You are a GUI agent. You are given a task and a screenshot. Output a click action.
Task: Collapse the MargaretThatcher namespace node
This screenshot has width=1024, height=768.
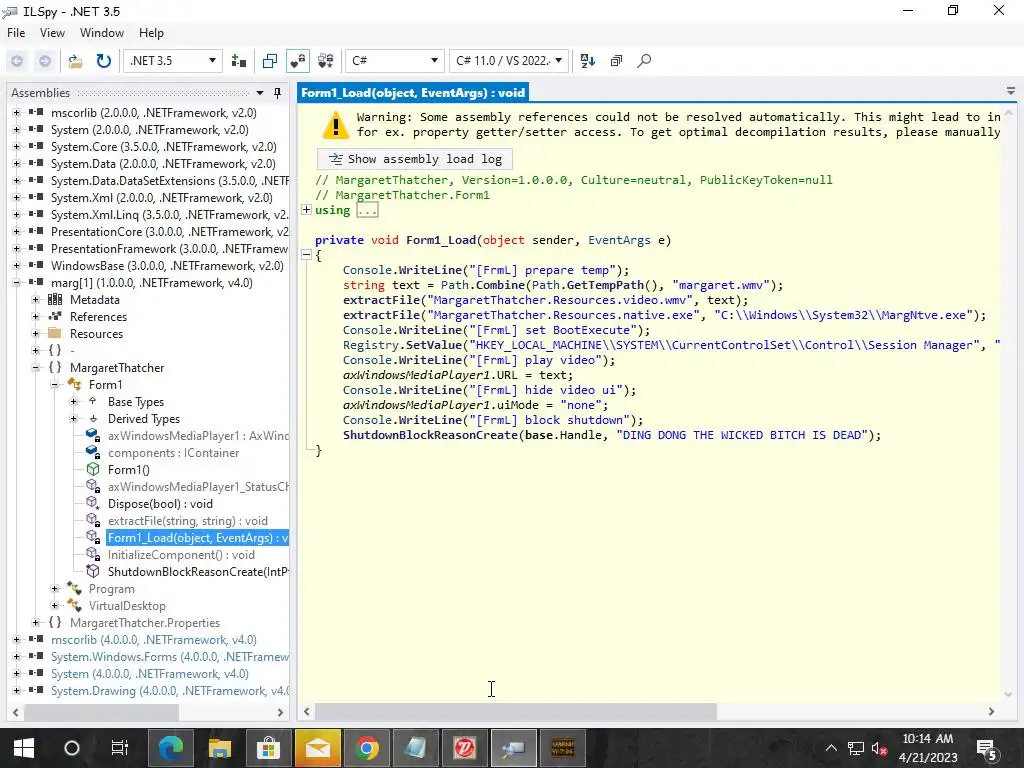(36, 367)
